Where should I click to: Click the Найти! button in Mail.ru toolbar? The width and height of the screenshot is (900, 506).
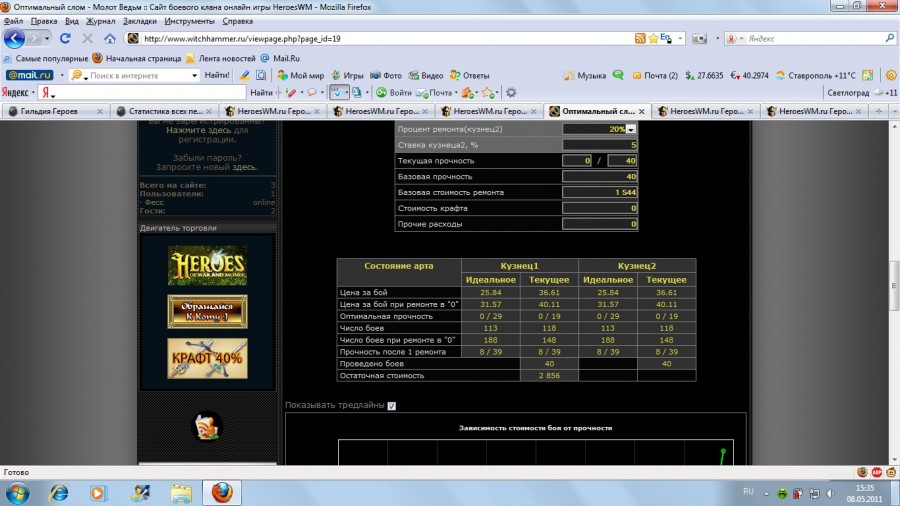coord(217,75)
